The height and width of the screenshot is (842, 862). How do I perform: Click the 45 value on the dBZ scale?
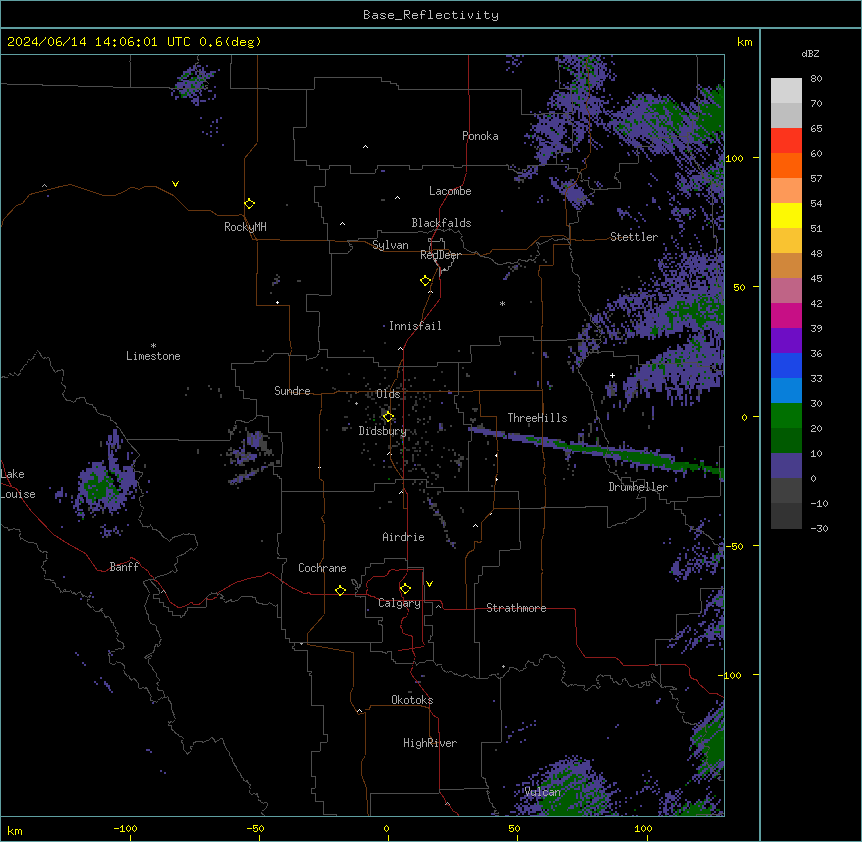pos(816,279)
